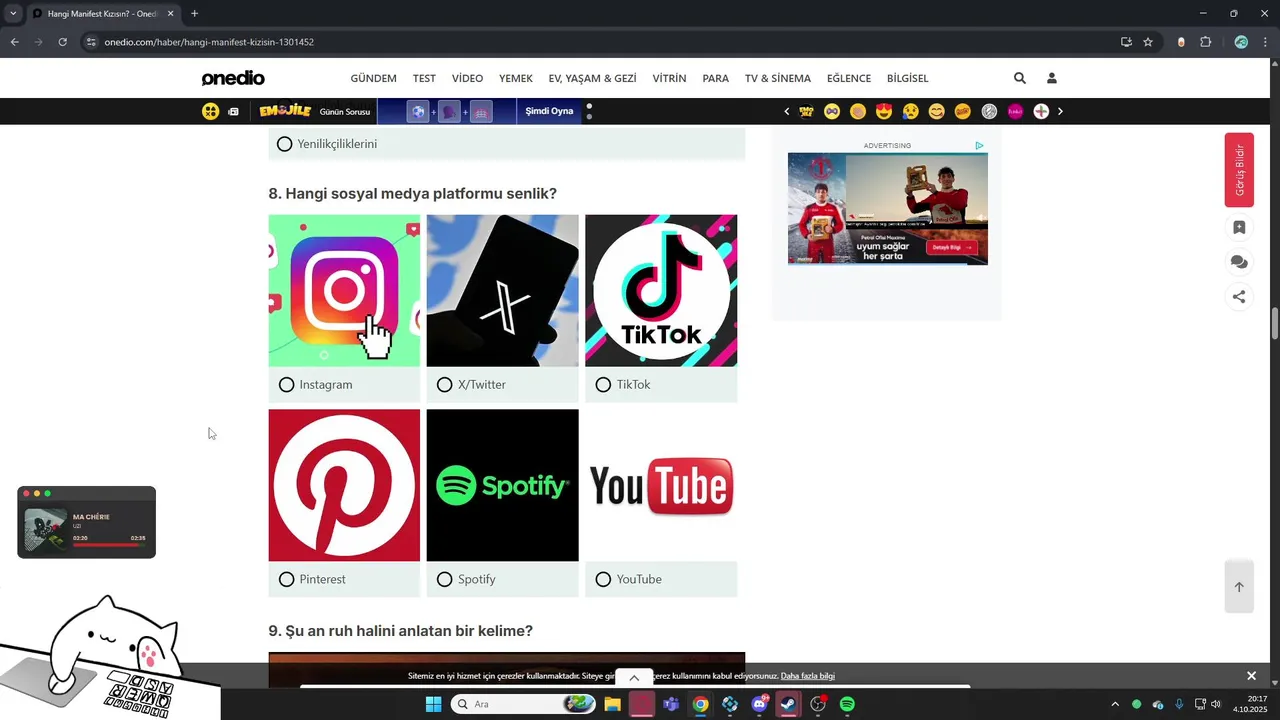Show previous emojis with left arrow

787,111
